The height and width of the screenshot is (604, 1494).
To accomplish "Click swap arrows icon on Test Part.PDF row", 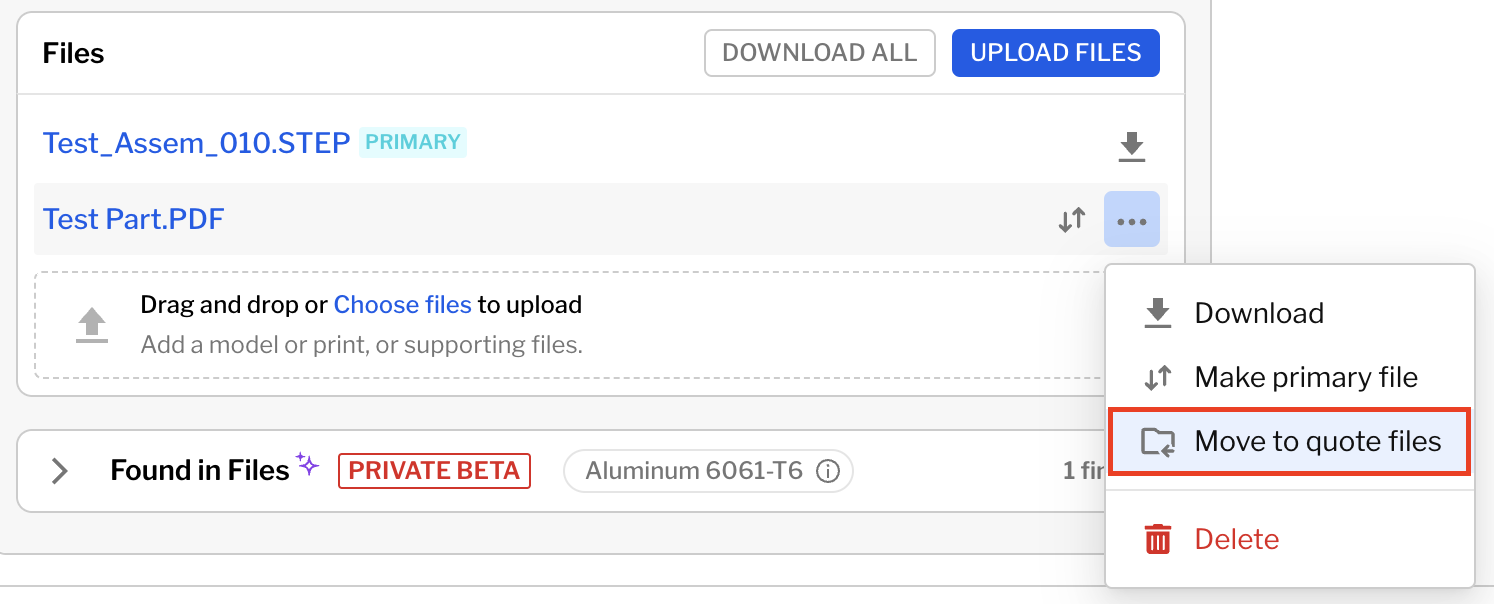I will coord(1072,220).
